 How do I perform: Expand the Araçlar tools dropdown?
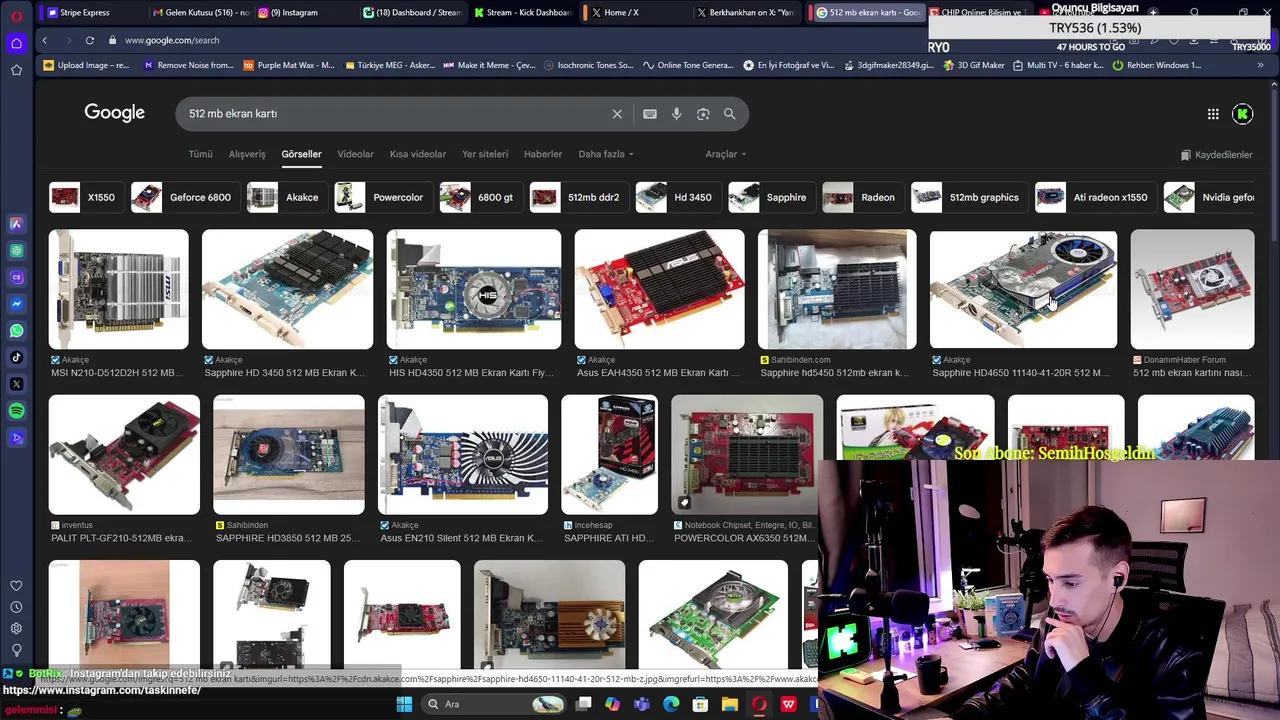point(726,154)
